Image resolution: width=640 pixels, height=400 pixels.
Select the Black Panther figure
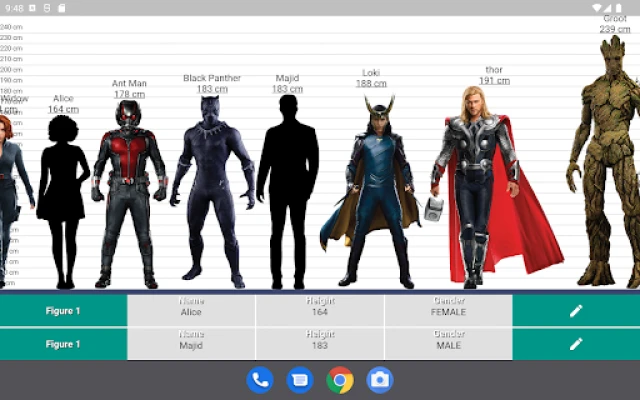[x=212, y=192]
